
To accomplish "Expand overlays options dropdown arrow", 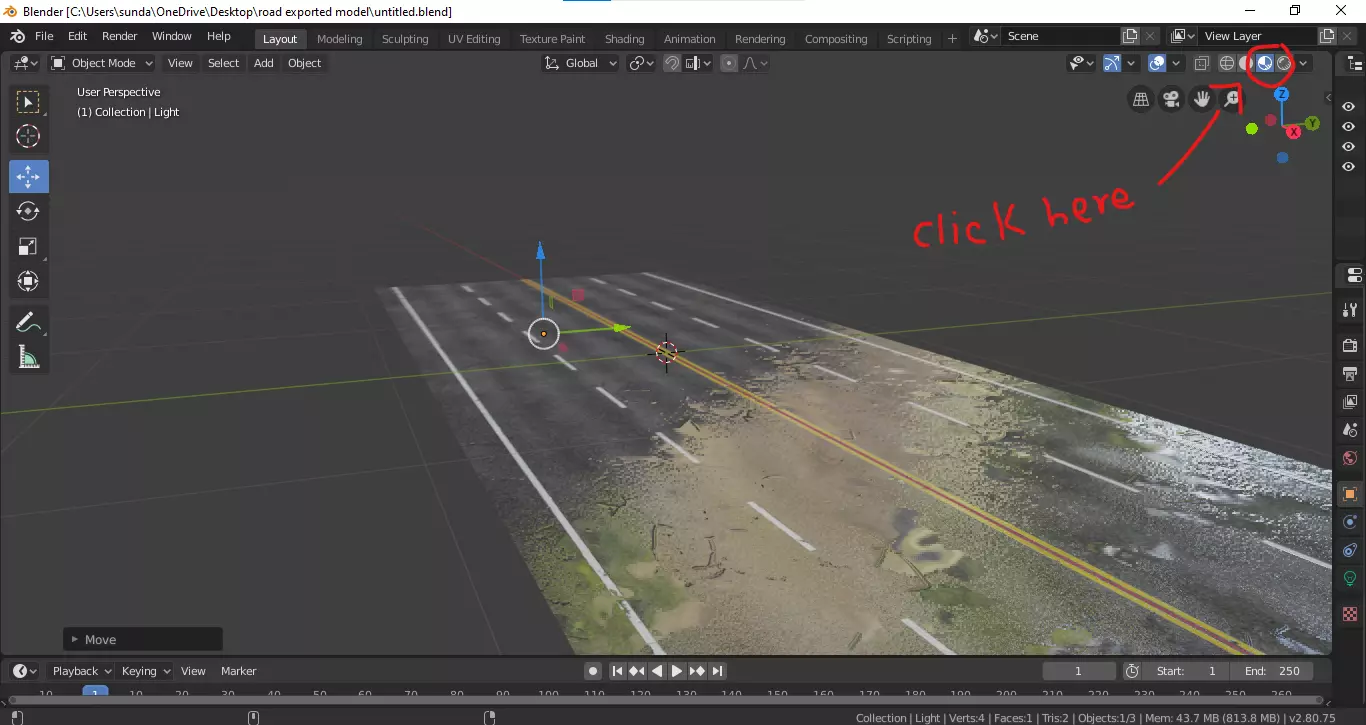I will point(1176,63).
